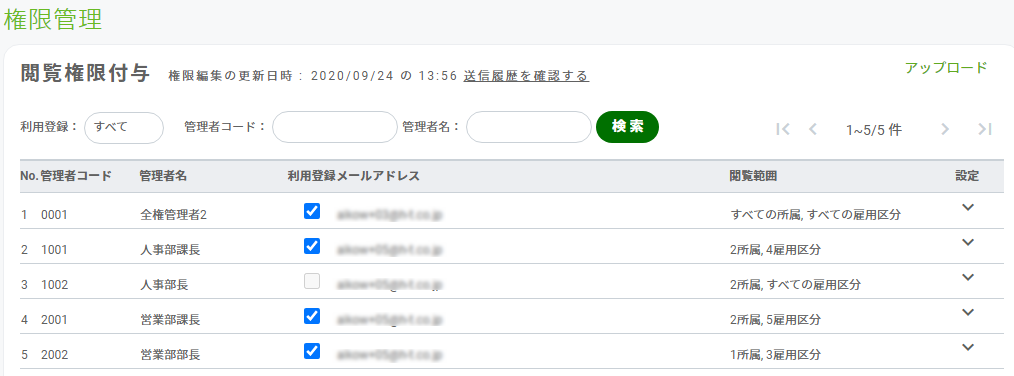Open 送信履歴を確認する link
1014x376 pixels.
pyautogui.click(x=526, y=76)
